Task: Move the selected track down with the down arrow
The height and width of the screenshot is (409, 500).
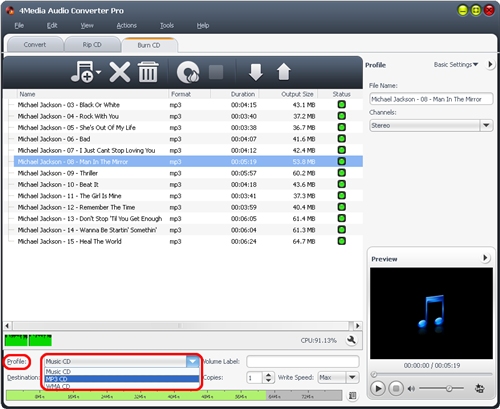Action: [256, 72]
